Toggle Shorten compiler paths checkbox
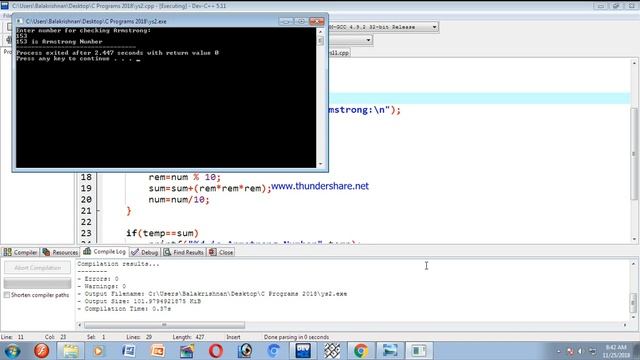Screen dimensions: 640x360 7,295
